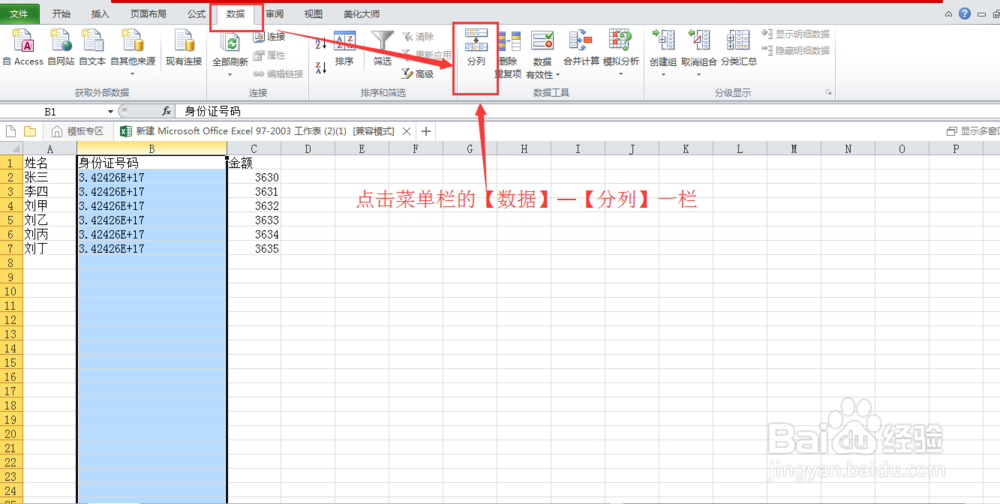Screen dimensions: 1000x504
Task: Add new tab with plus icon
Action: pyautogui.click(x=426, y=131)
